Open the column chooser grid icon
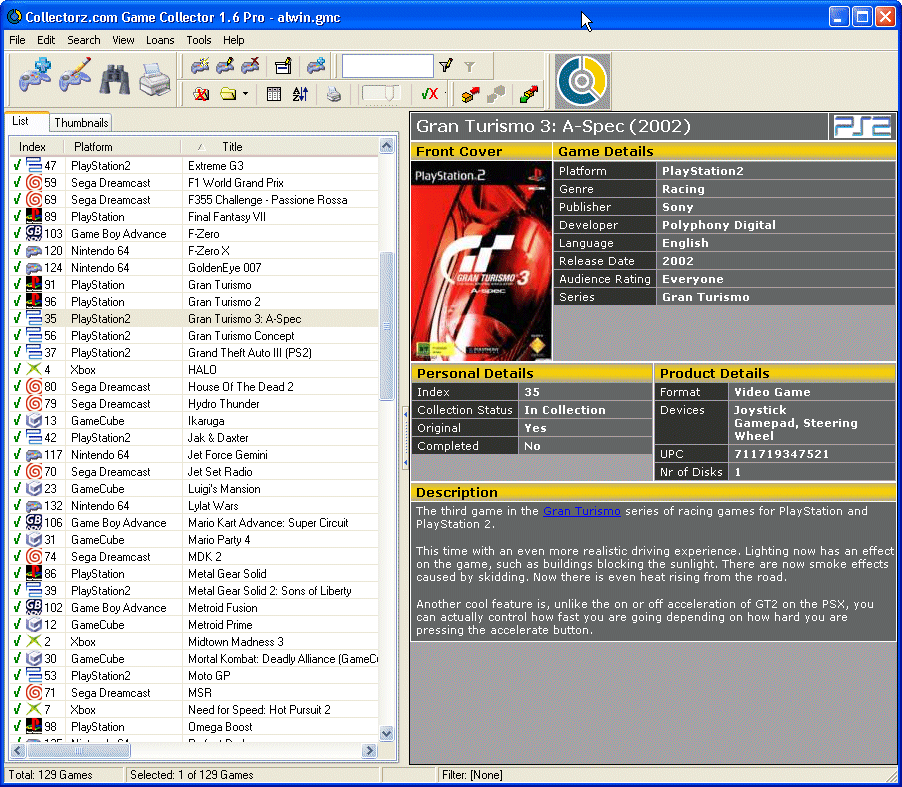 click(274, 94)
